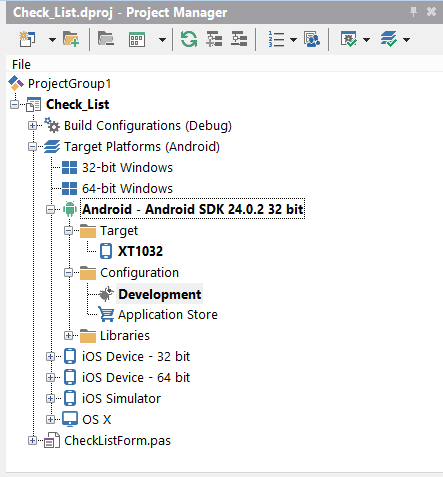
Task: Open the View calendar icon dropdown arrow
Action: (x=162, y=40)
